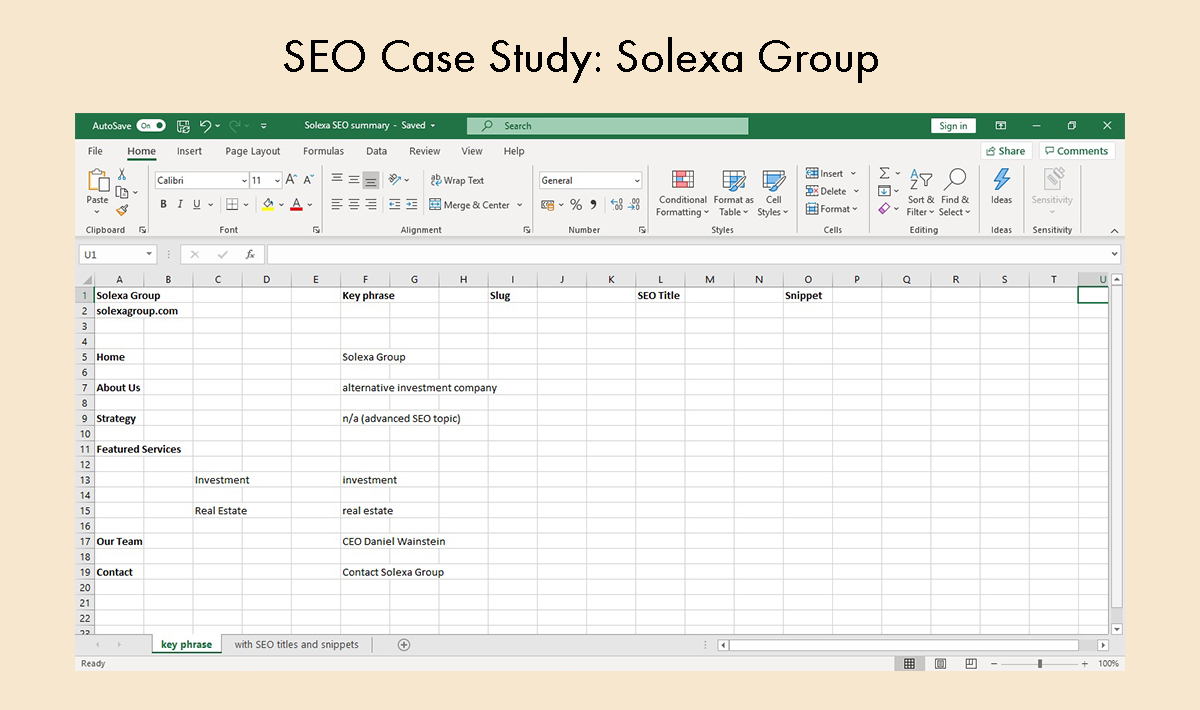The image size is (1200, 710).
Task: Right-align the cell text
Action: [371, 205]
